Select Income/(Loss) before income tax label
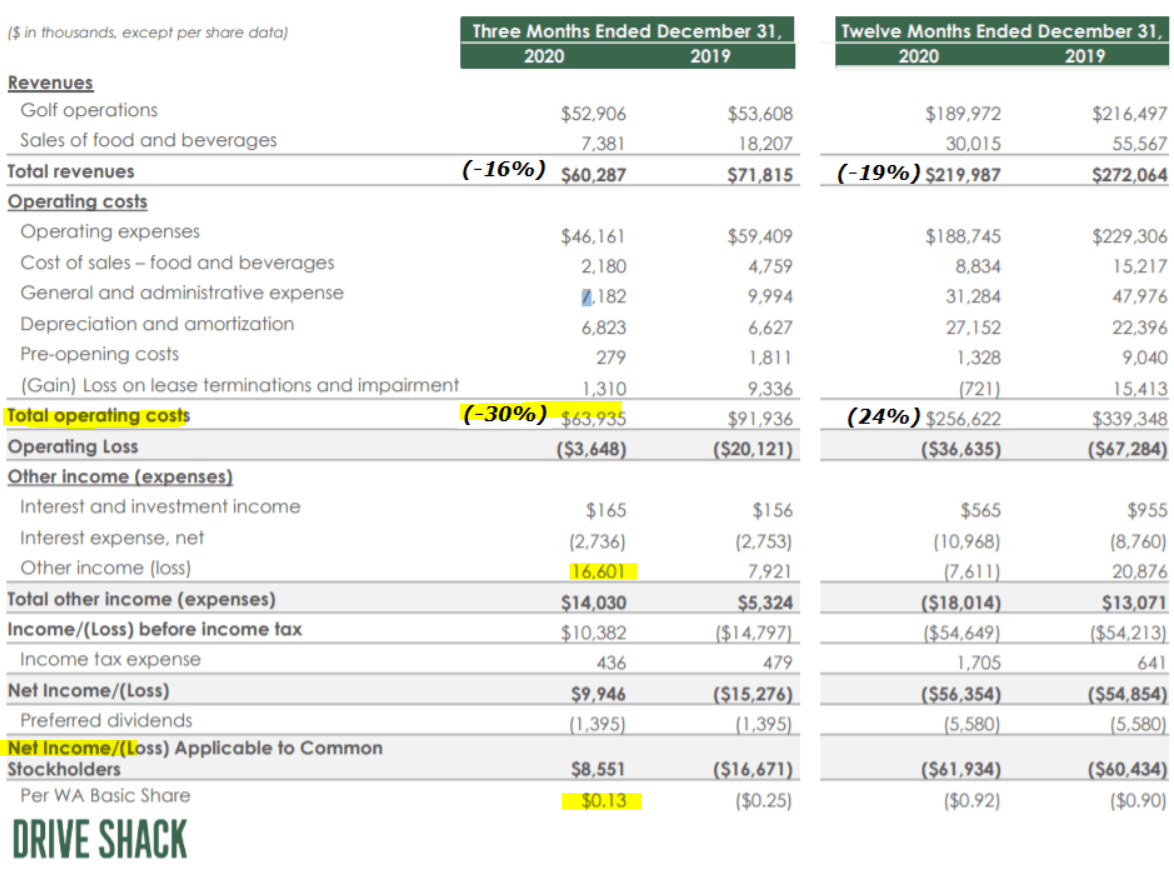Screen dimensions: 1174x871 [155, 630]
